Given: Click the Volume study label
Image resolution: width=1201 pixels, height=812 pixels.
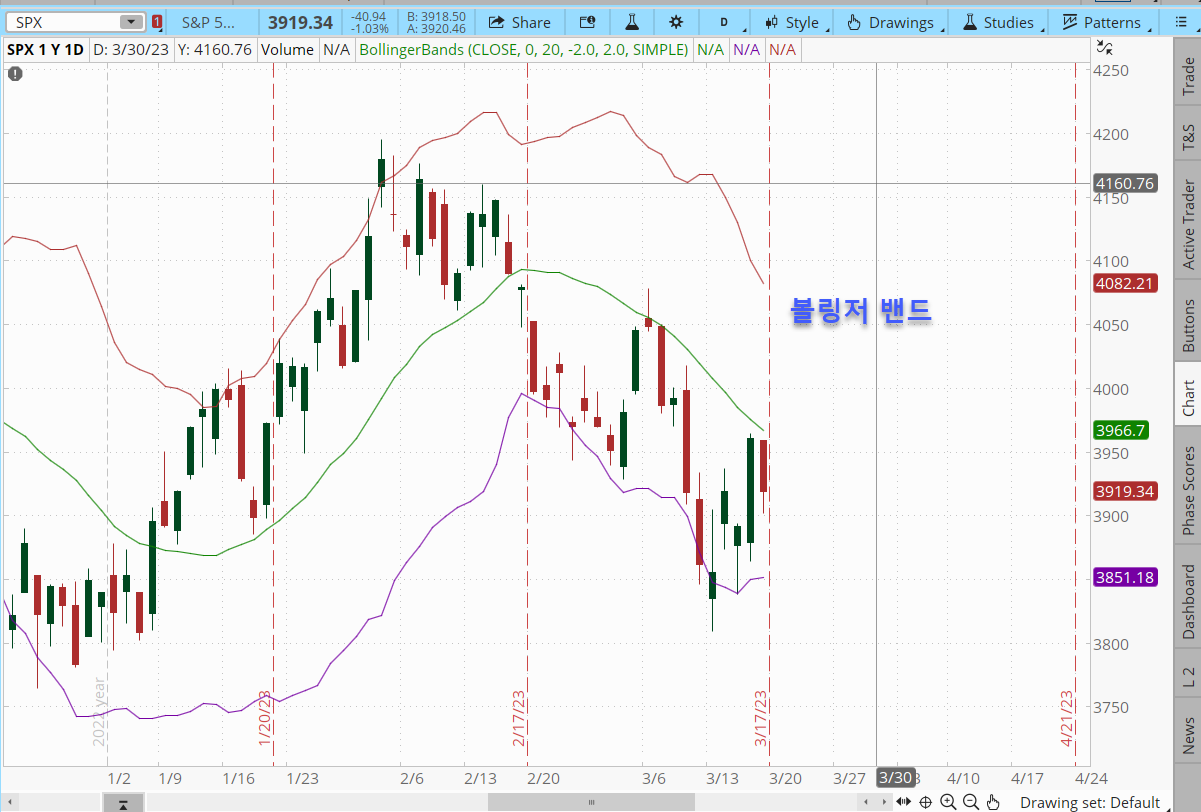Looking at the screenshot, I should 288,49.
